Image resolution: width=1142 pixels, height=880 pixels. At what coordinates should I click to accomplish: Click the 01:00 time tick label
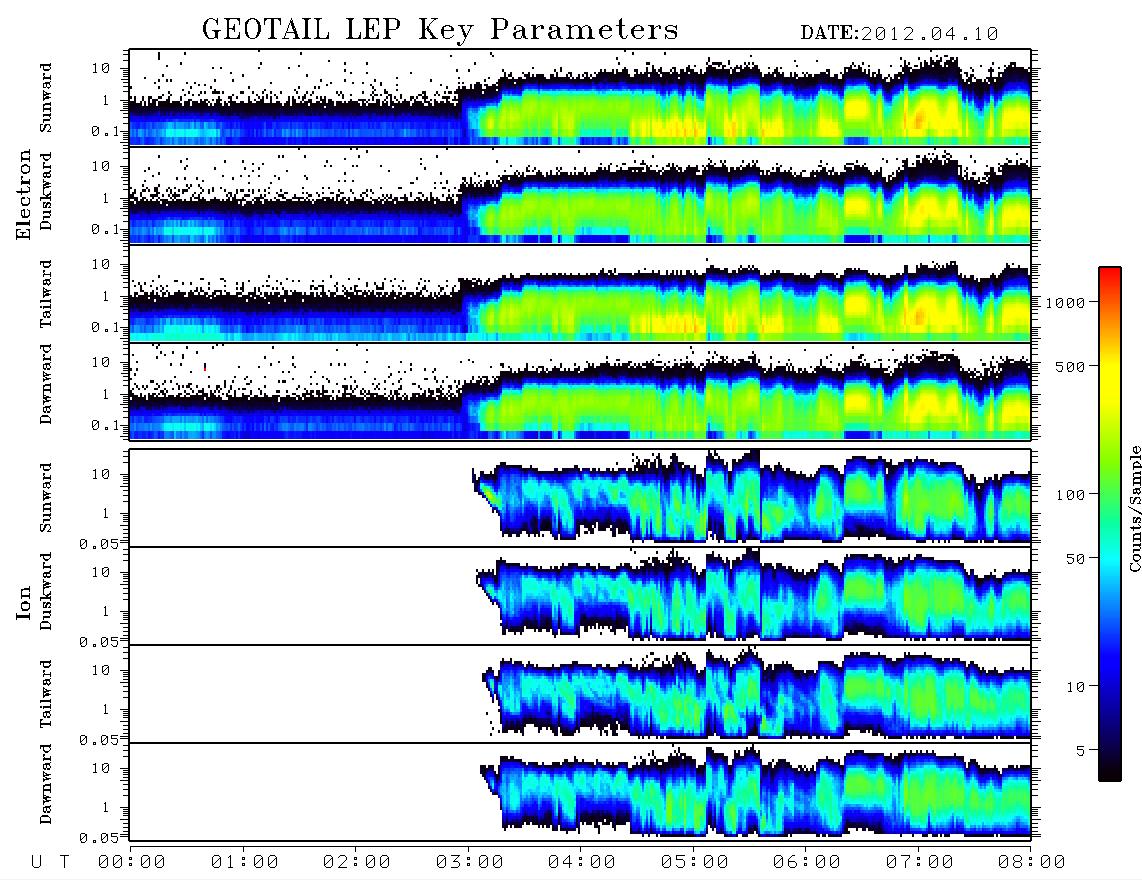(x=245, y=862)
